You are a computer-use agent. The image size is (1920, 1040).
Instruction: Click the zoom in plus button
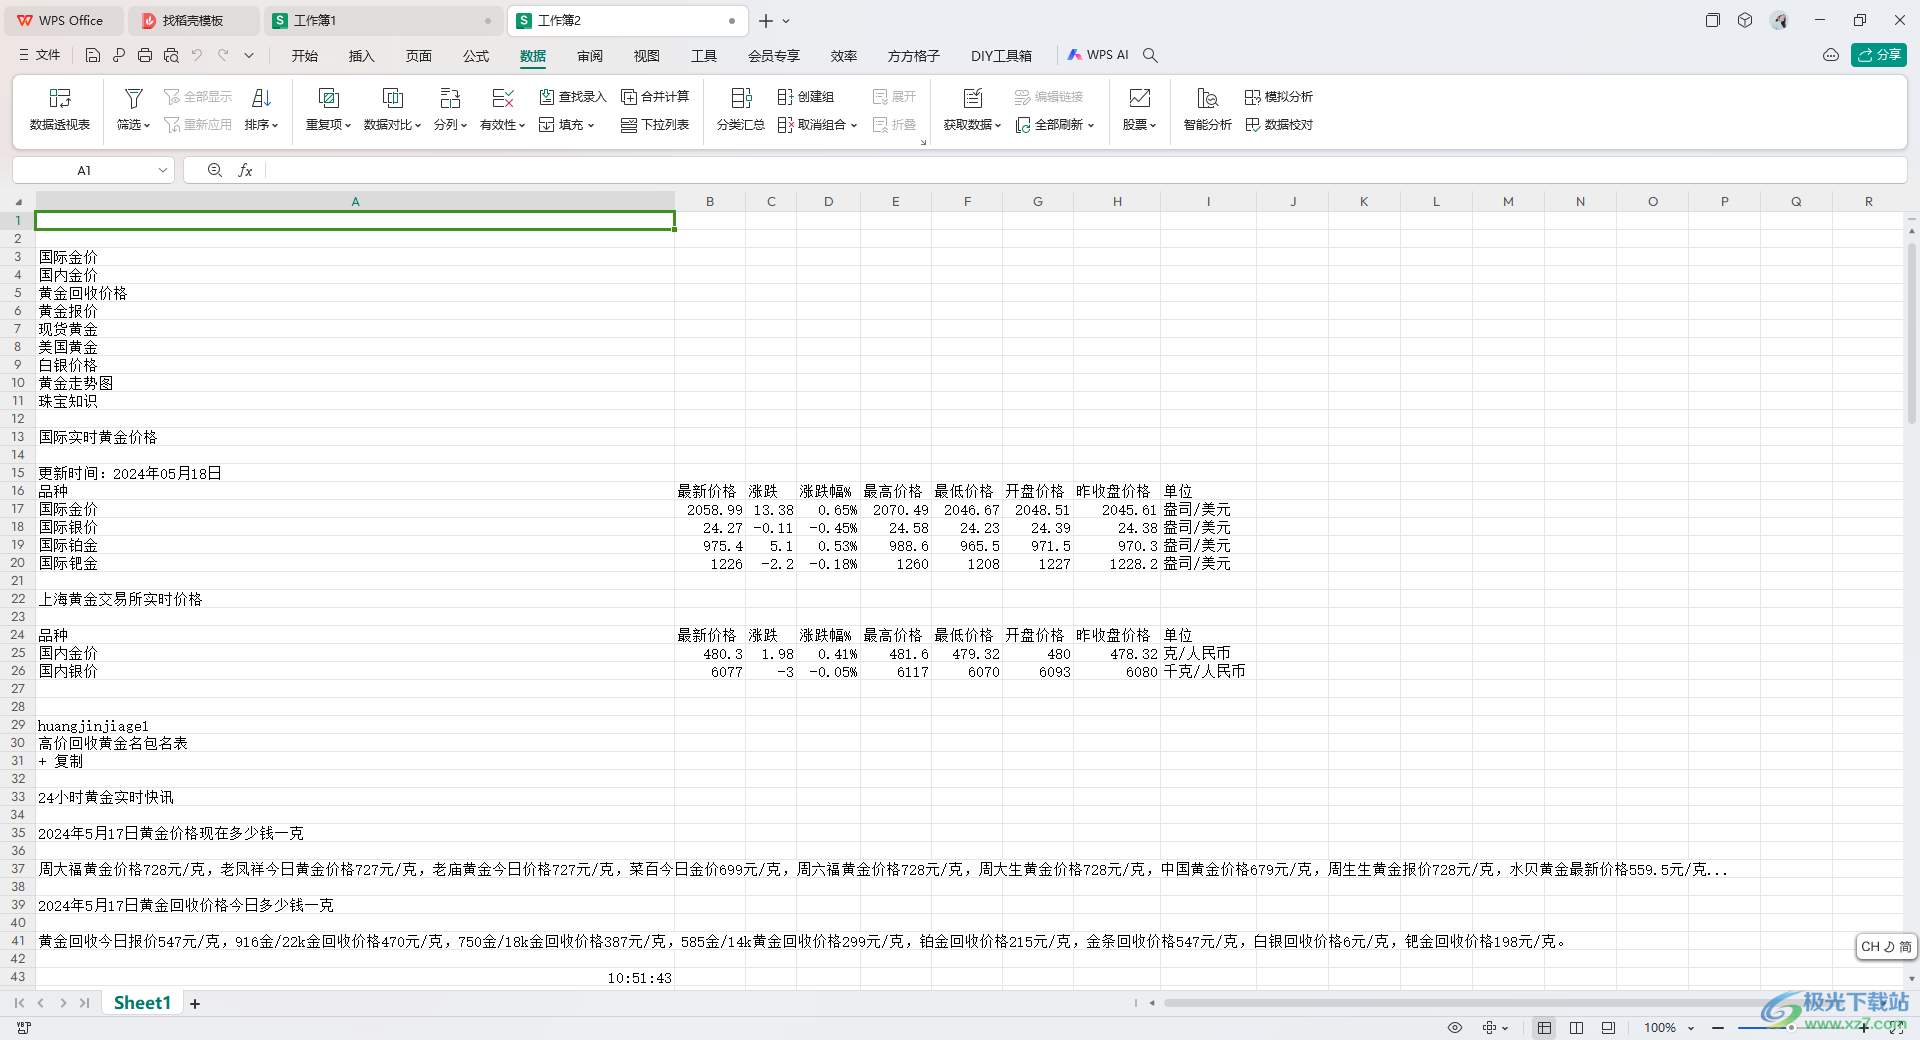[x=1864, y=1028]
